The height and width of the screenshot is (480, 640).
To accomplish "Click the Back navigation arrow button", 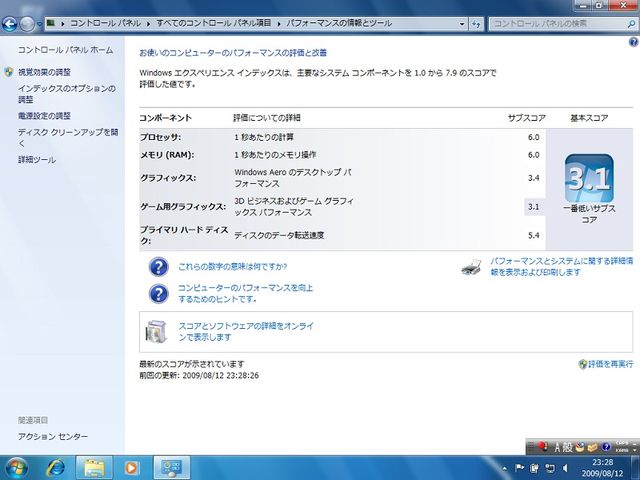I will 9,24.
